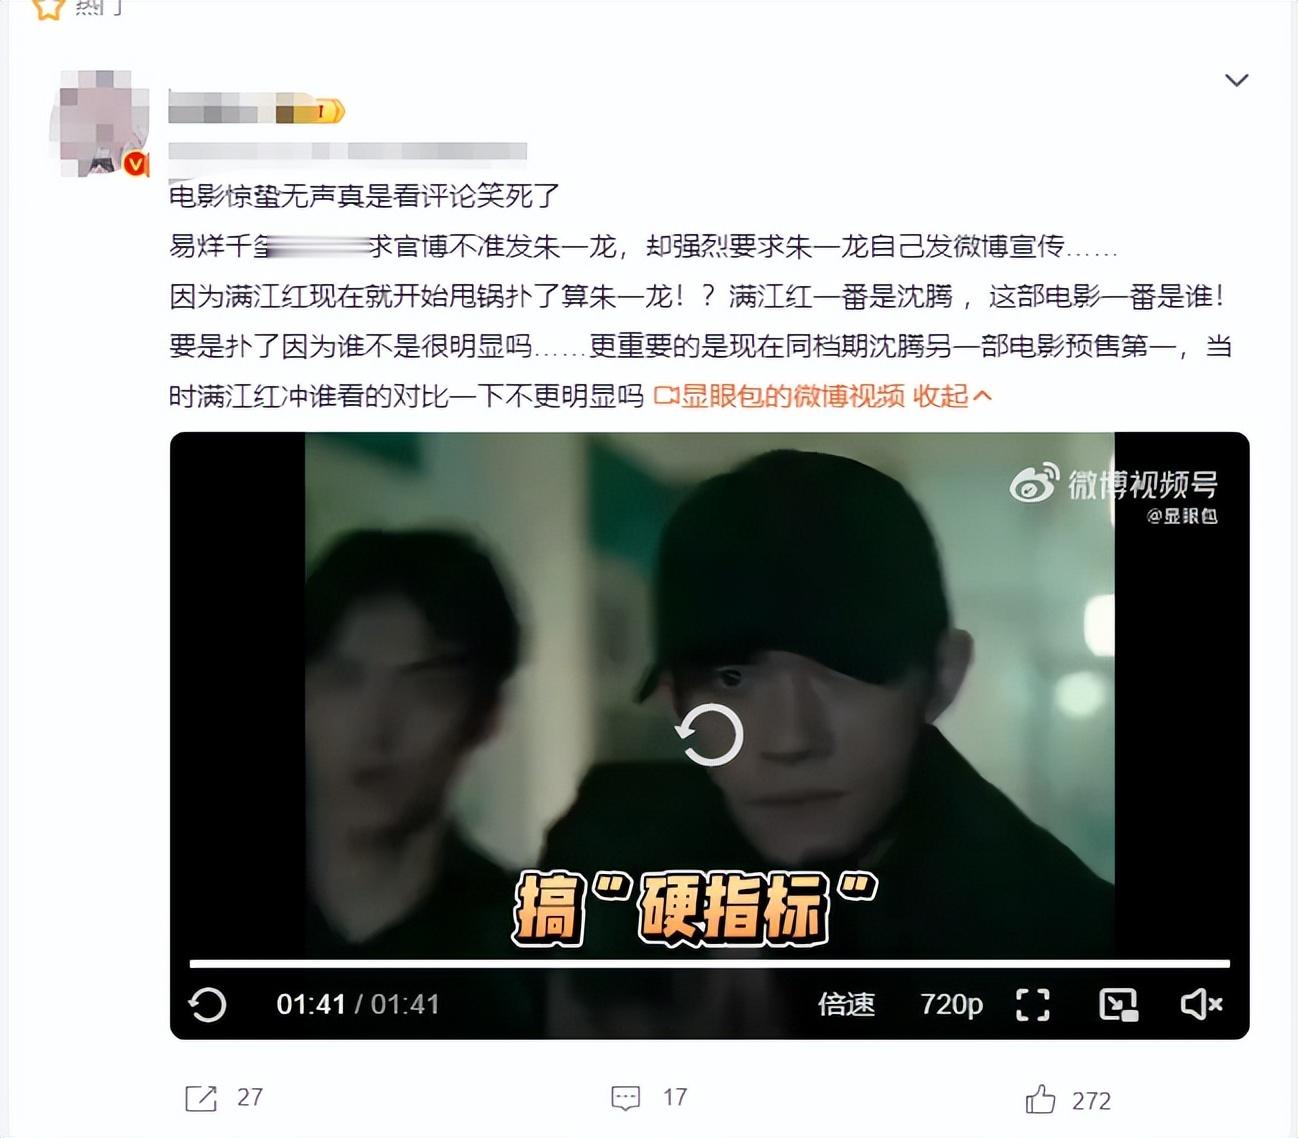Repost this Weibo post via the share icon
The image size is (1298, 1138).
coord(201,1098)
